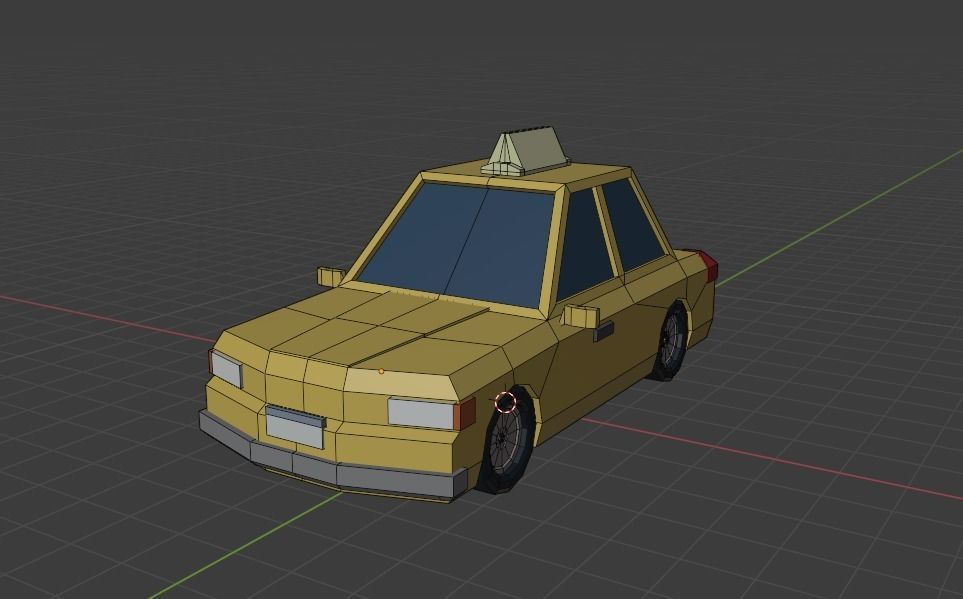Select the side mirror left of the windshield
Viewport: 963px width, 599px height.
click(x=330, y=276)
